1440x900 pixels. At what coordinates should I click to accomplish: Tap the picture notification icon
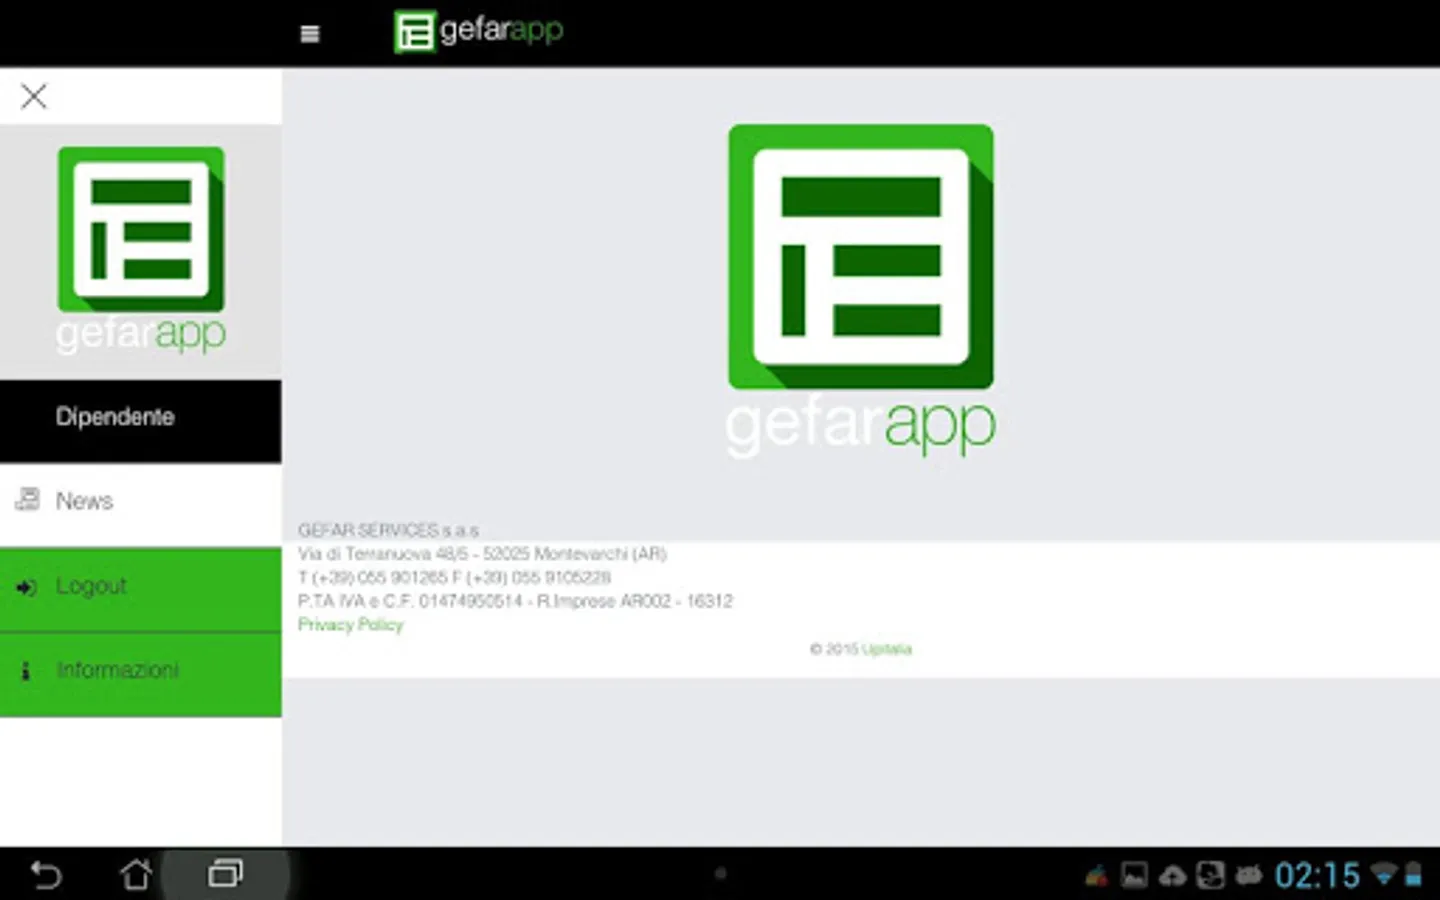point(1135,876)
